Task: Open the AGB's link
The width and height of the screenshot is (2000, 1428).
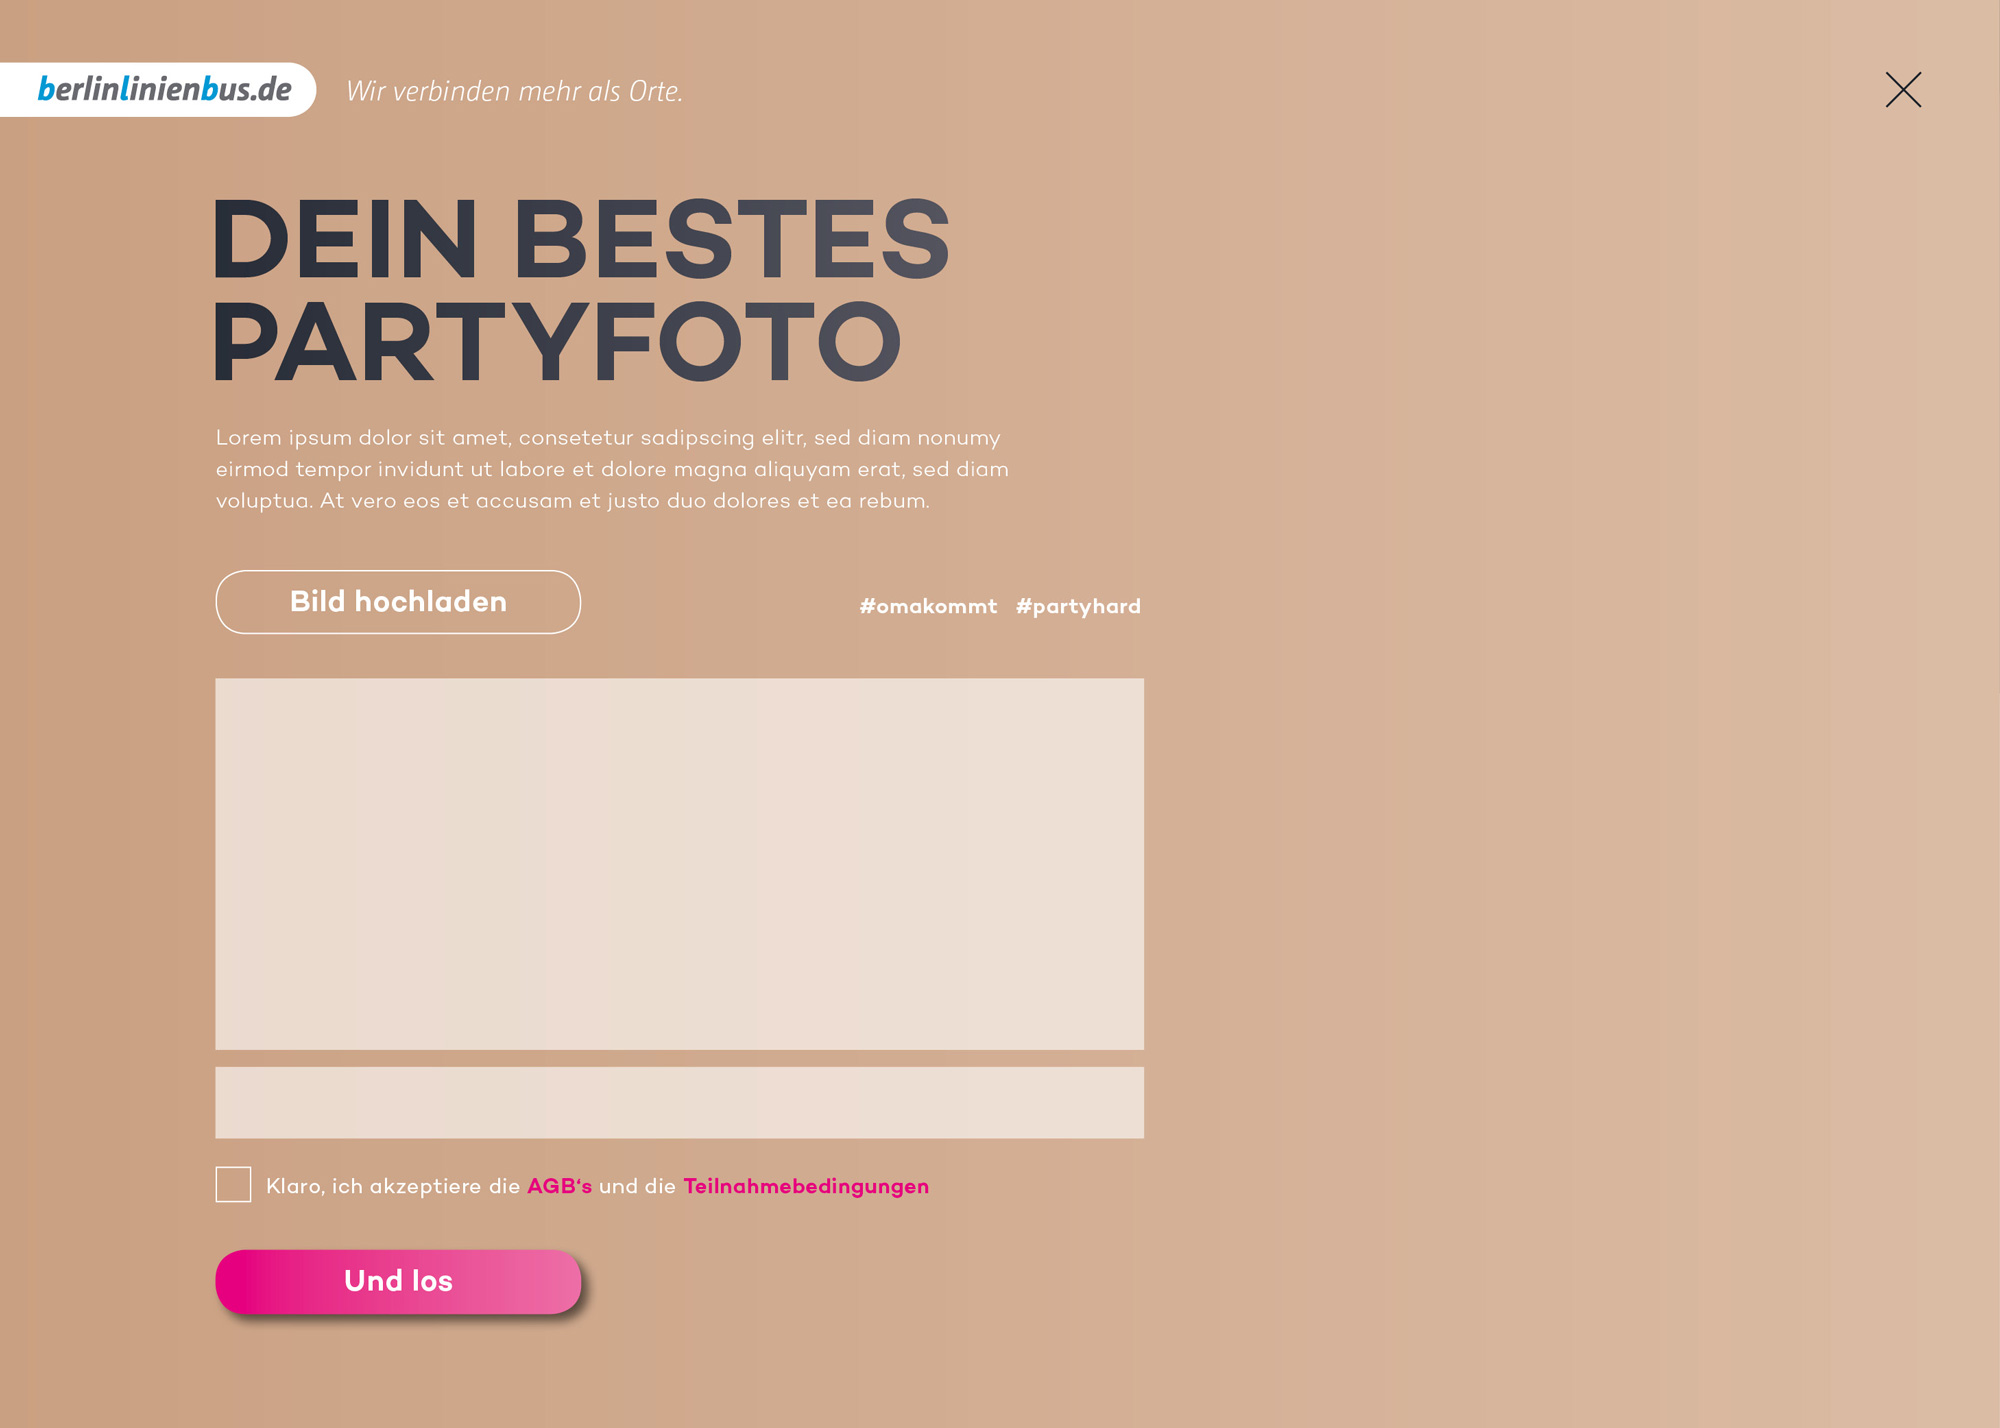Action: point(559,1186)
